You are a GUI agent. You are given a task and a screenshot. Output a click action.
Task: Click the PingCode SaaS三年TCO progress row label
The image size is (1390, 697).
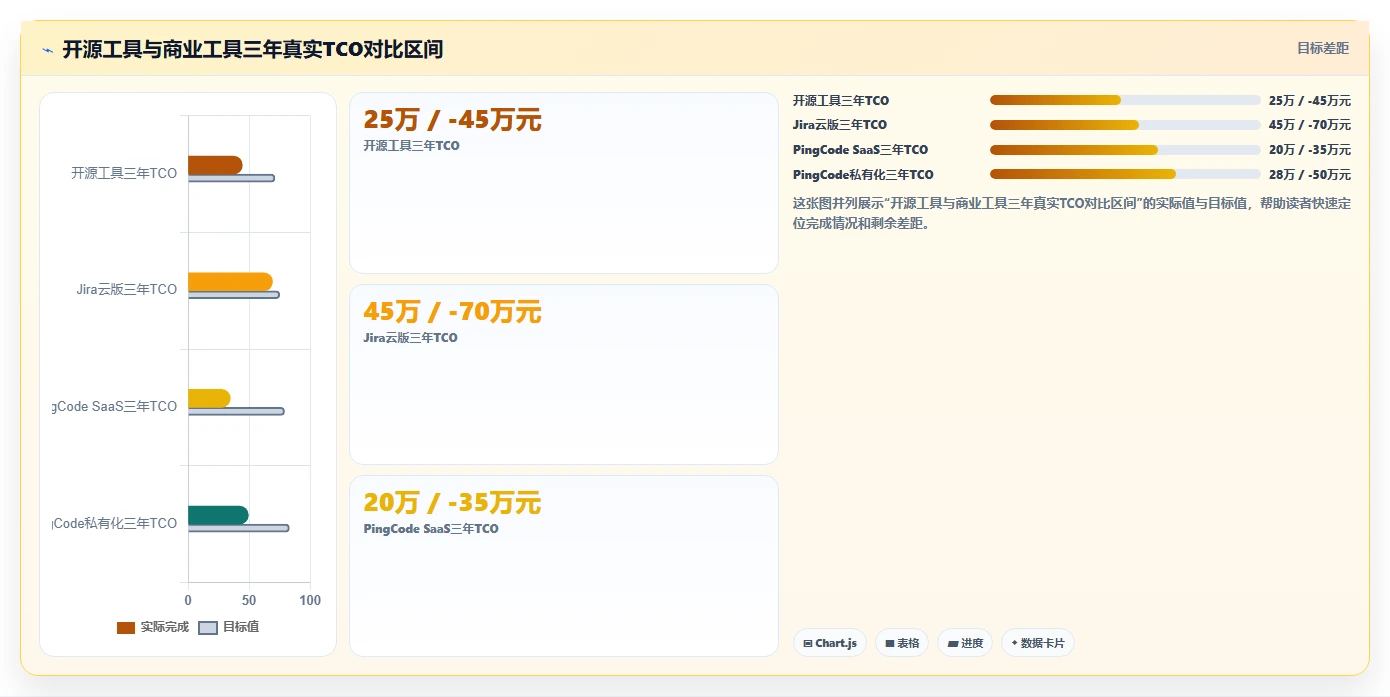(861, 150)
